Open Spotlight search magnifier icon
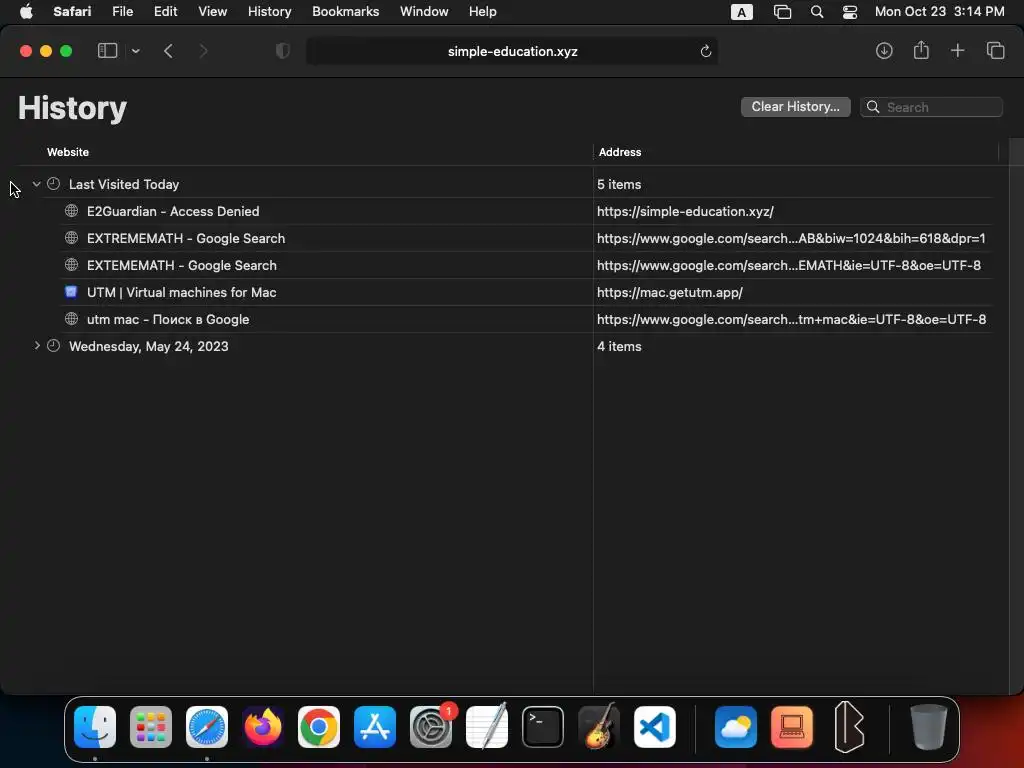The image size is (1024, 768). (x=816, y=12)
